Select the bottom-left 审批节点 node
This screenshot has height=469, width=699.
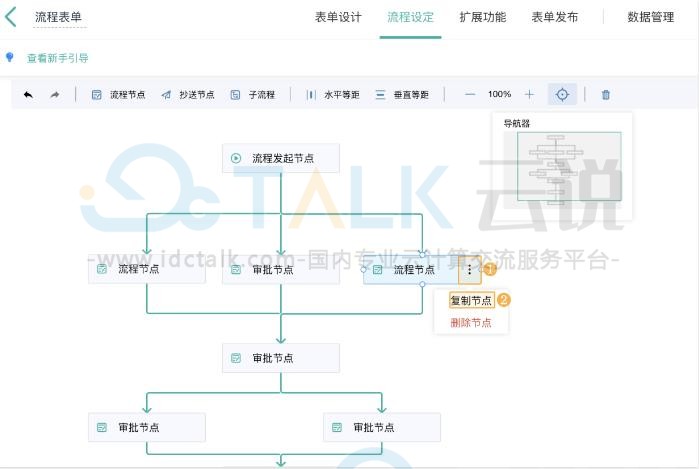pos(147,427)
